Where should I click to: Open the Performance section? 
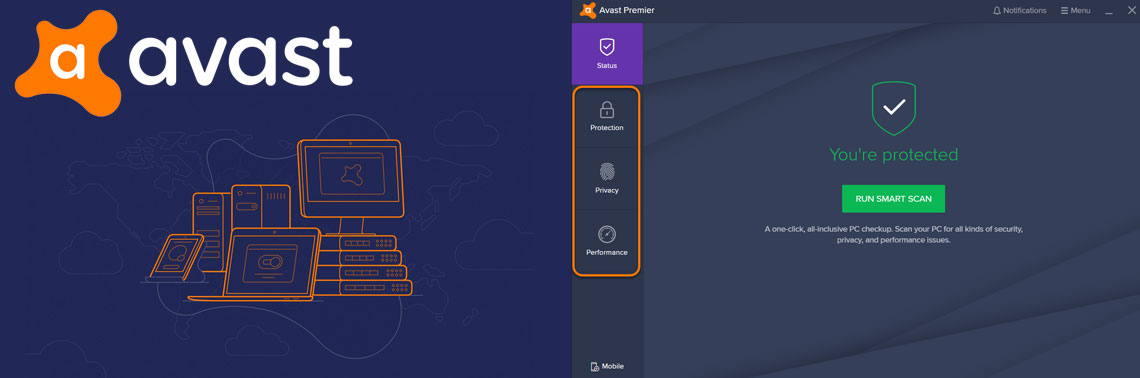click(606, 242)
